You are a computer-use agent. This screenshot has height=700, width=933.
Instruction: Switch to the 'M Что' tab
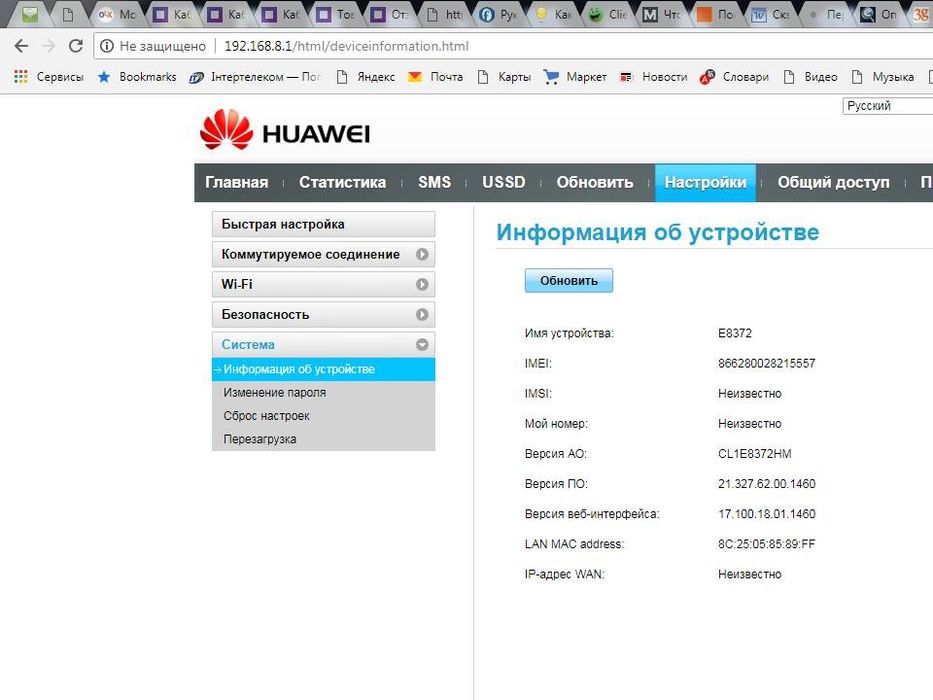662,14
